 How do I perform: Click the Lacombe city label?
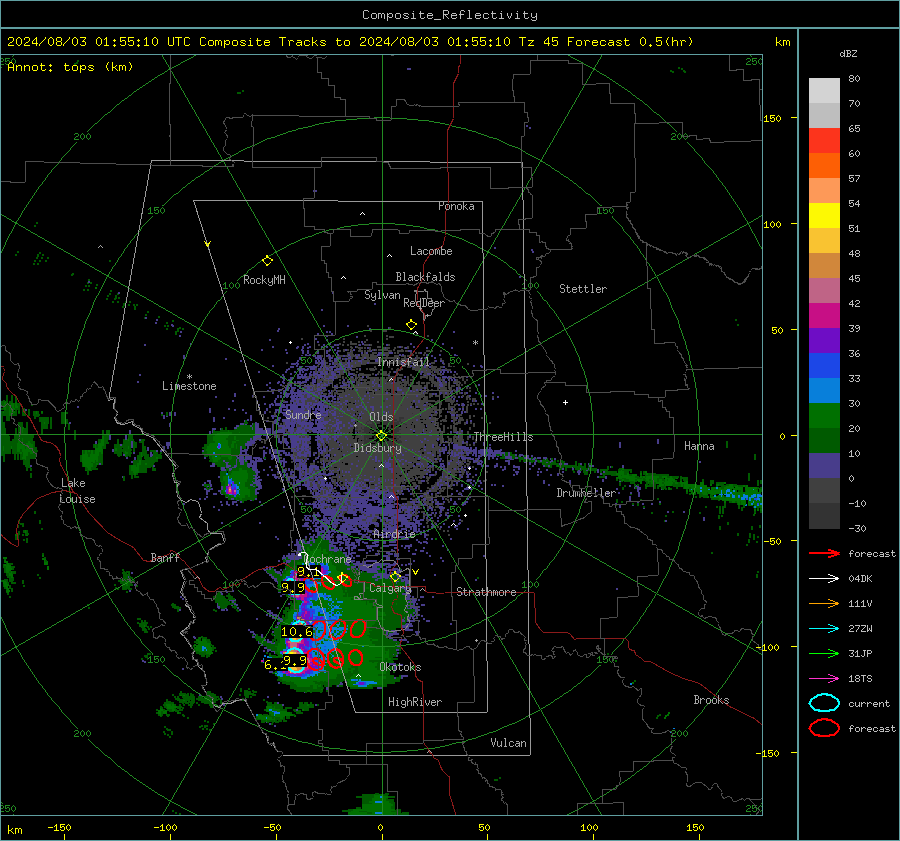431,251
